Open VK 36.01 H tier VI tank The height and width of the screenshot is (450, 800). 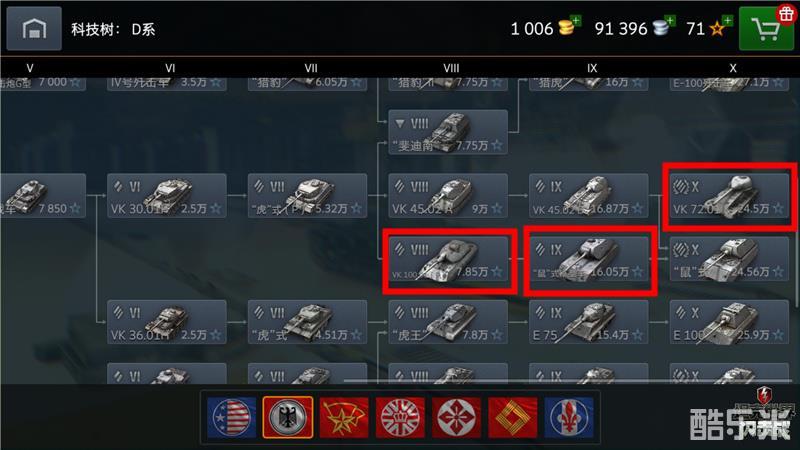point(167,322)
